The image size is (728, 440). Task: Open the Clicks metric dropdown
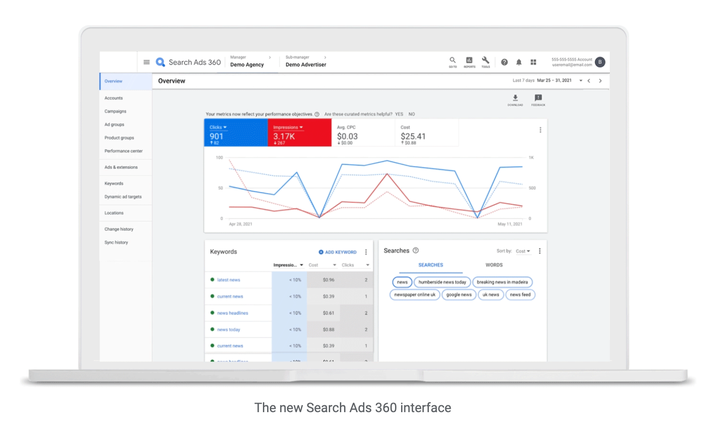pos(218,127)
